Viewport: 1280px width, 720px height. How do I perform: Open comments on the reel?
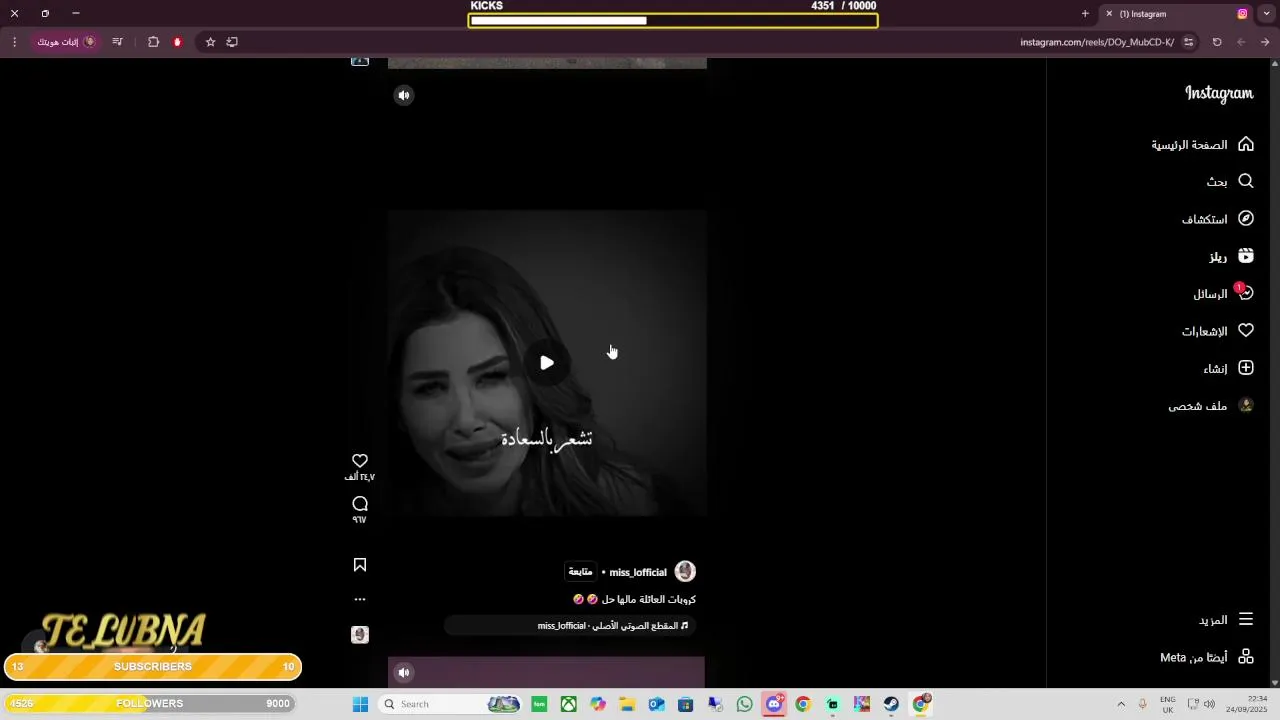(x=360, y=503)
